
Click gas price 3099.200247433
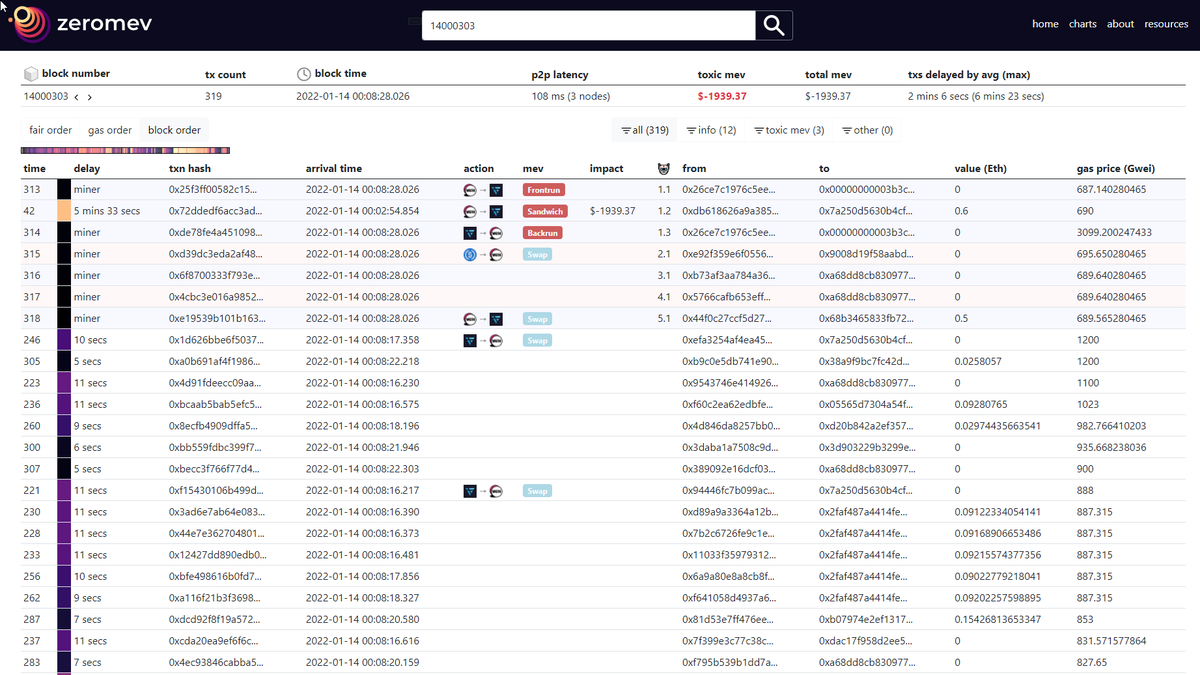click(1114, 233)
